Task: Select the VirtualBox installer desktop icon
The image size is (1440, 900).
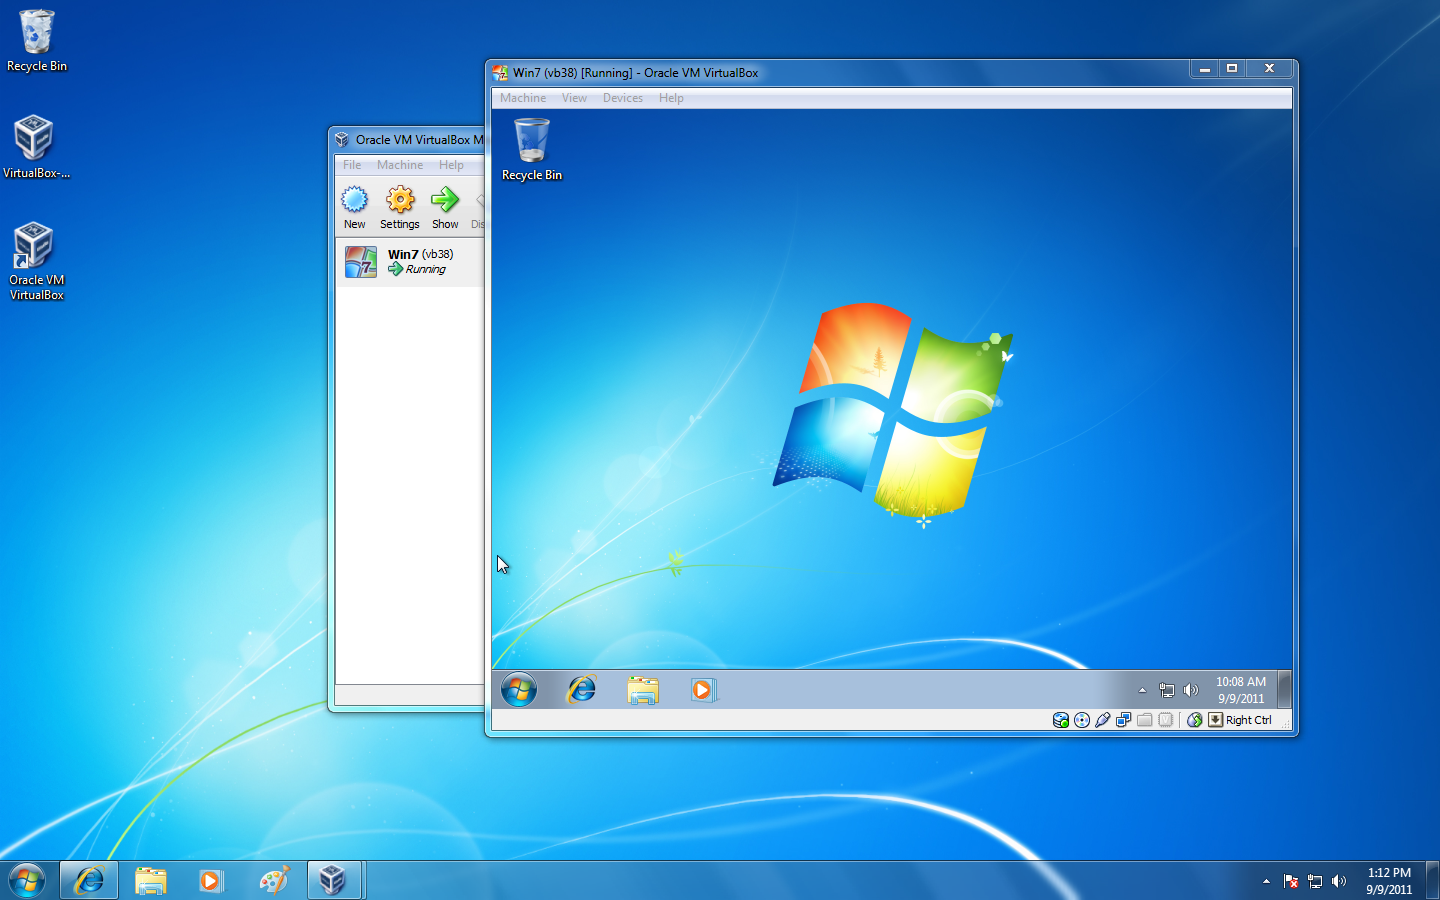Action: 37,147
